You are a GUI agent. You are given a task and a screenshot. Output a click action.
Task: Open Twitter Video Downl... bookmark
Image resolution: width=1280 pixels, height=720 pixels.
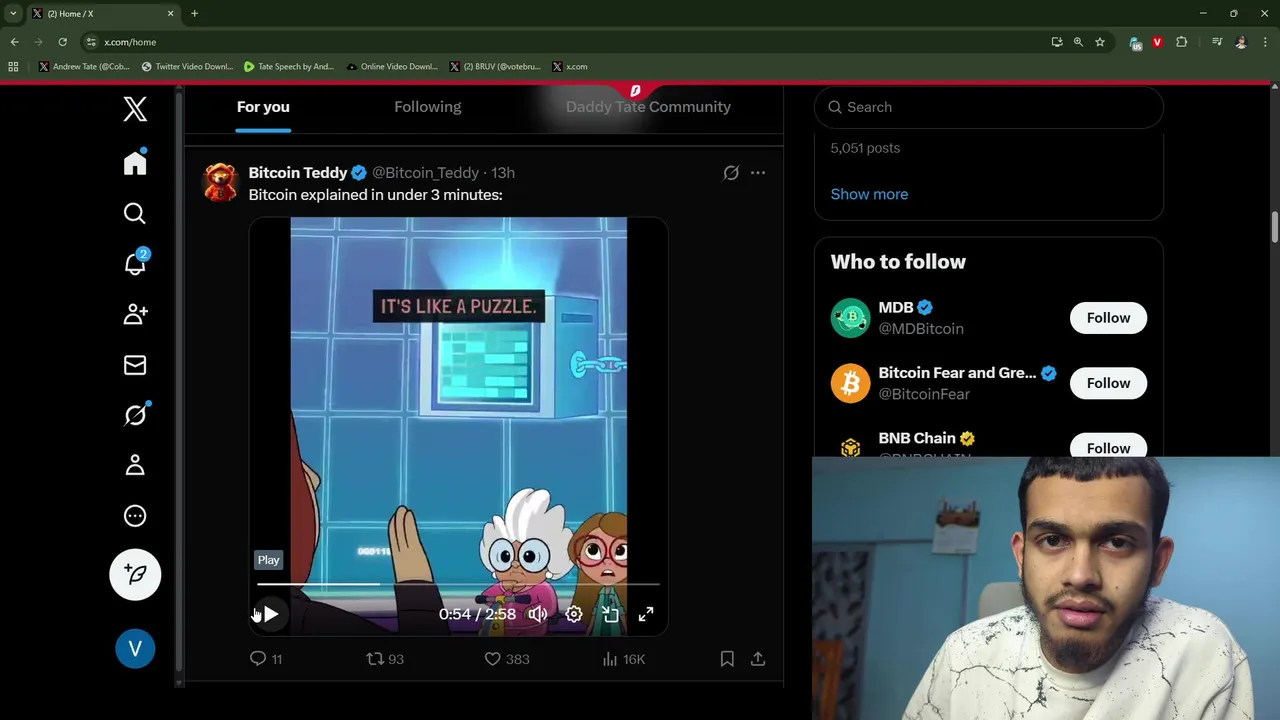point(187,67)
